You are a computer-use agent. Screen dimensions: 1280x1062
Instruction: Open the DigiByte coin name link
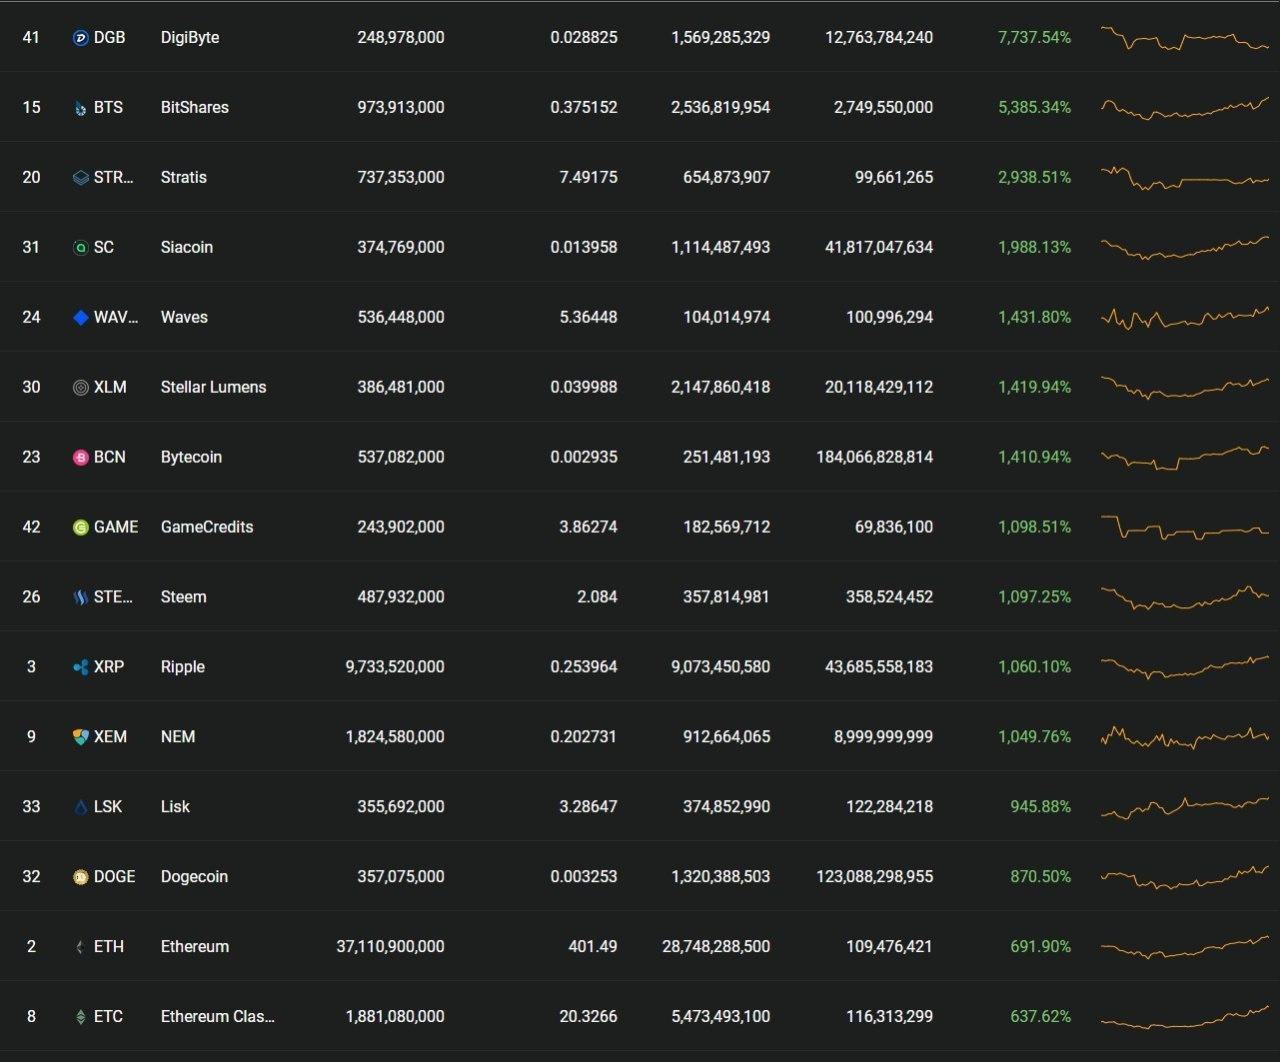(190, 37)
